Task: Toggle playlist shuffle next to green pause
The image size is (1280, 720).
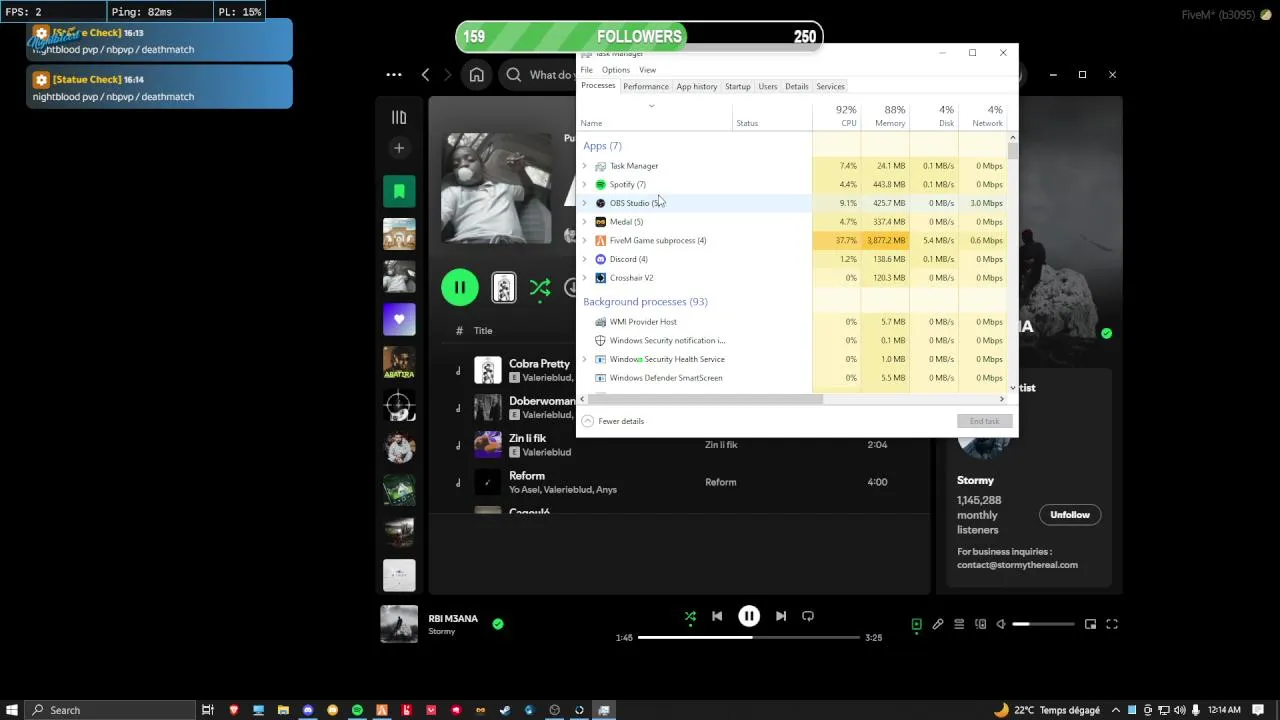Action: click(x=540, y=289)
